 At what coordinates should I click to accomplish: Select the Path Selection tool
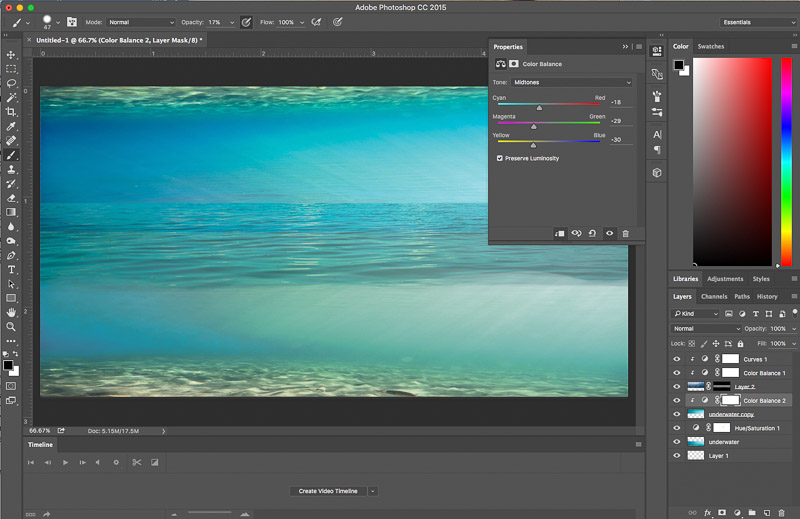[11, 284]
